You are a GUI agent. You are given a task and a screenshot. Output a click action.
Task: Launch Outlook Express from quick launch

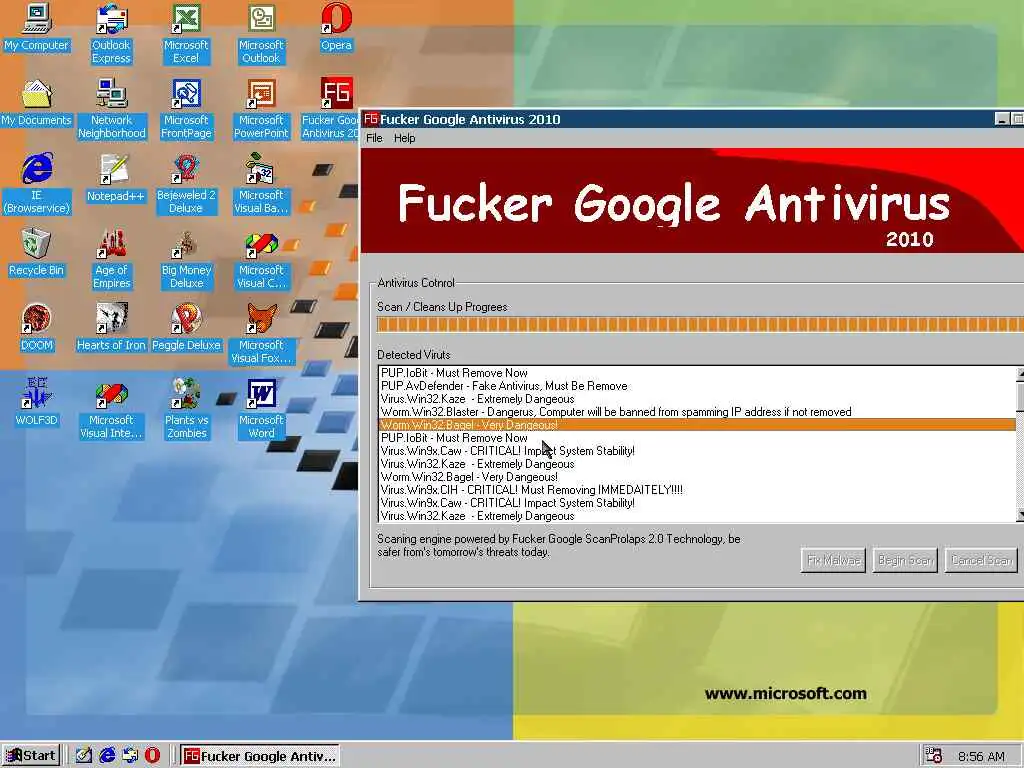pos(130,756)
